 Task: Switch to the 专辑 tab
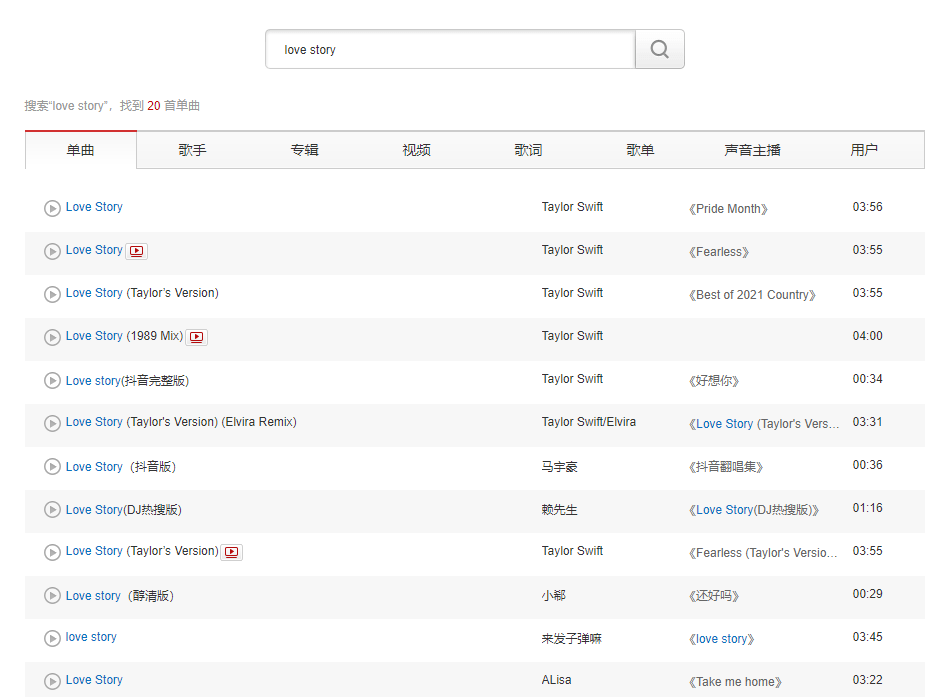click(x=304, y=150)
